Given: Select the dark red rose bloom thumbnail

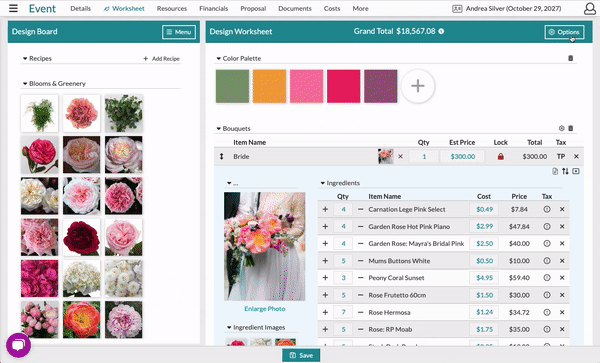Looking at the screenshot, I should [x=82, y=238].
